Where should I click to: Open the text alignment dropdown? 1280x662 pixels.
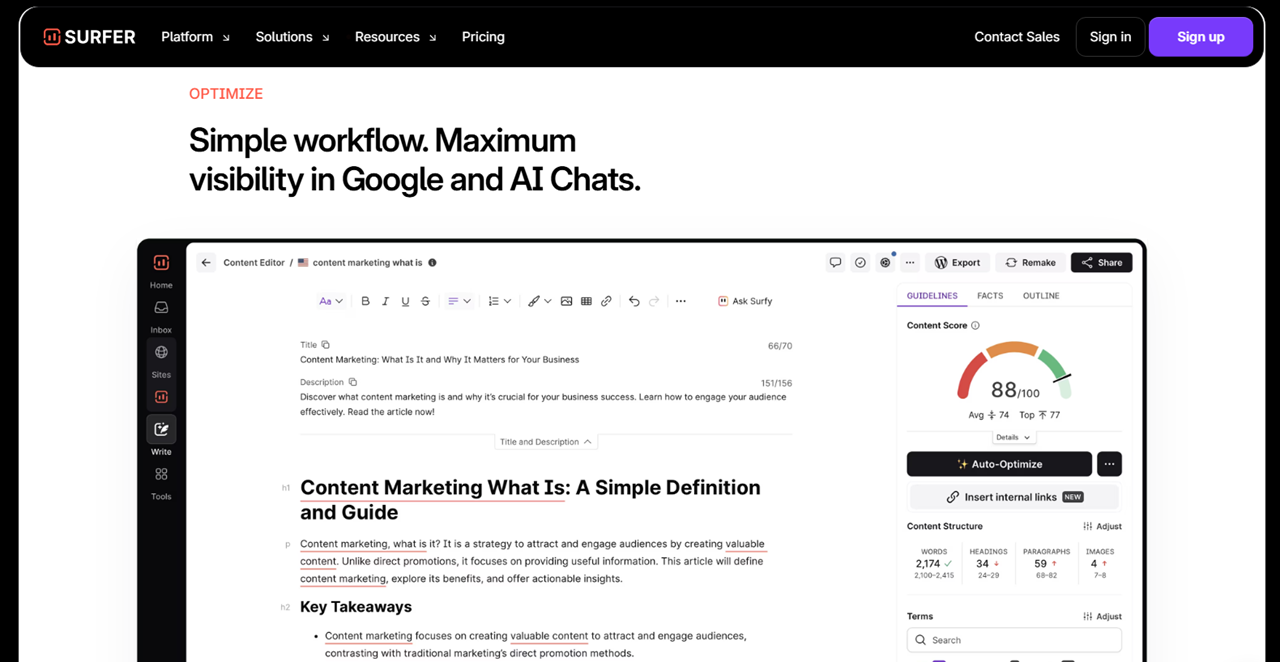click(x=459, y=301)
